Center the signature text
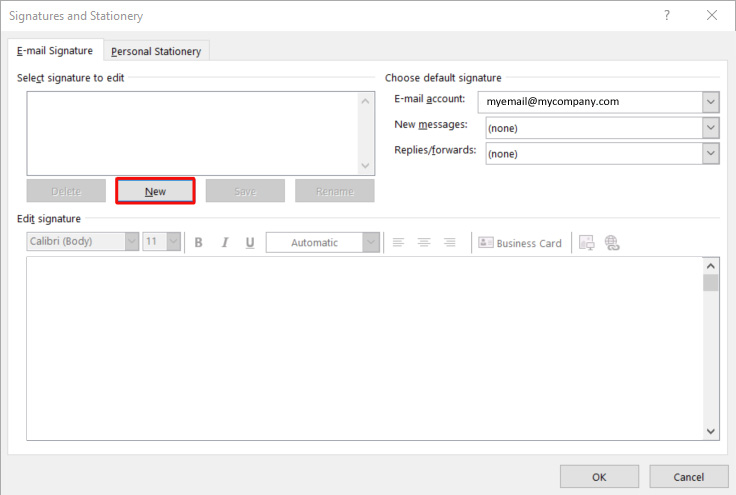Viewport: 736px width, 495px height. coord(424,243)
